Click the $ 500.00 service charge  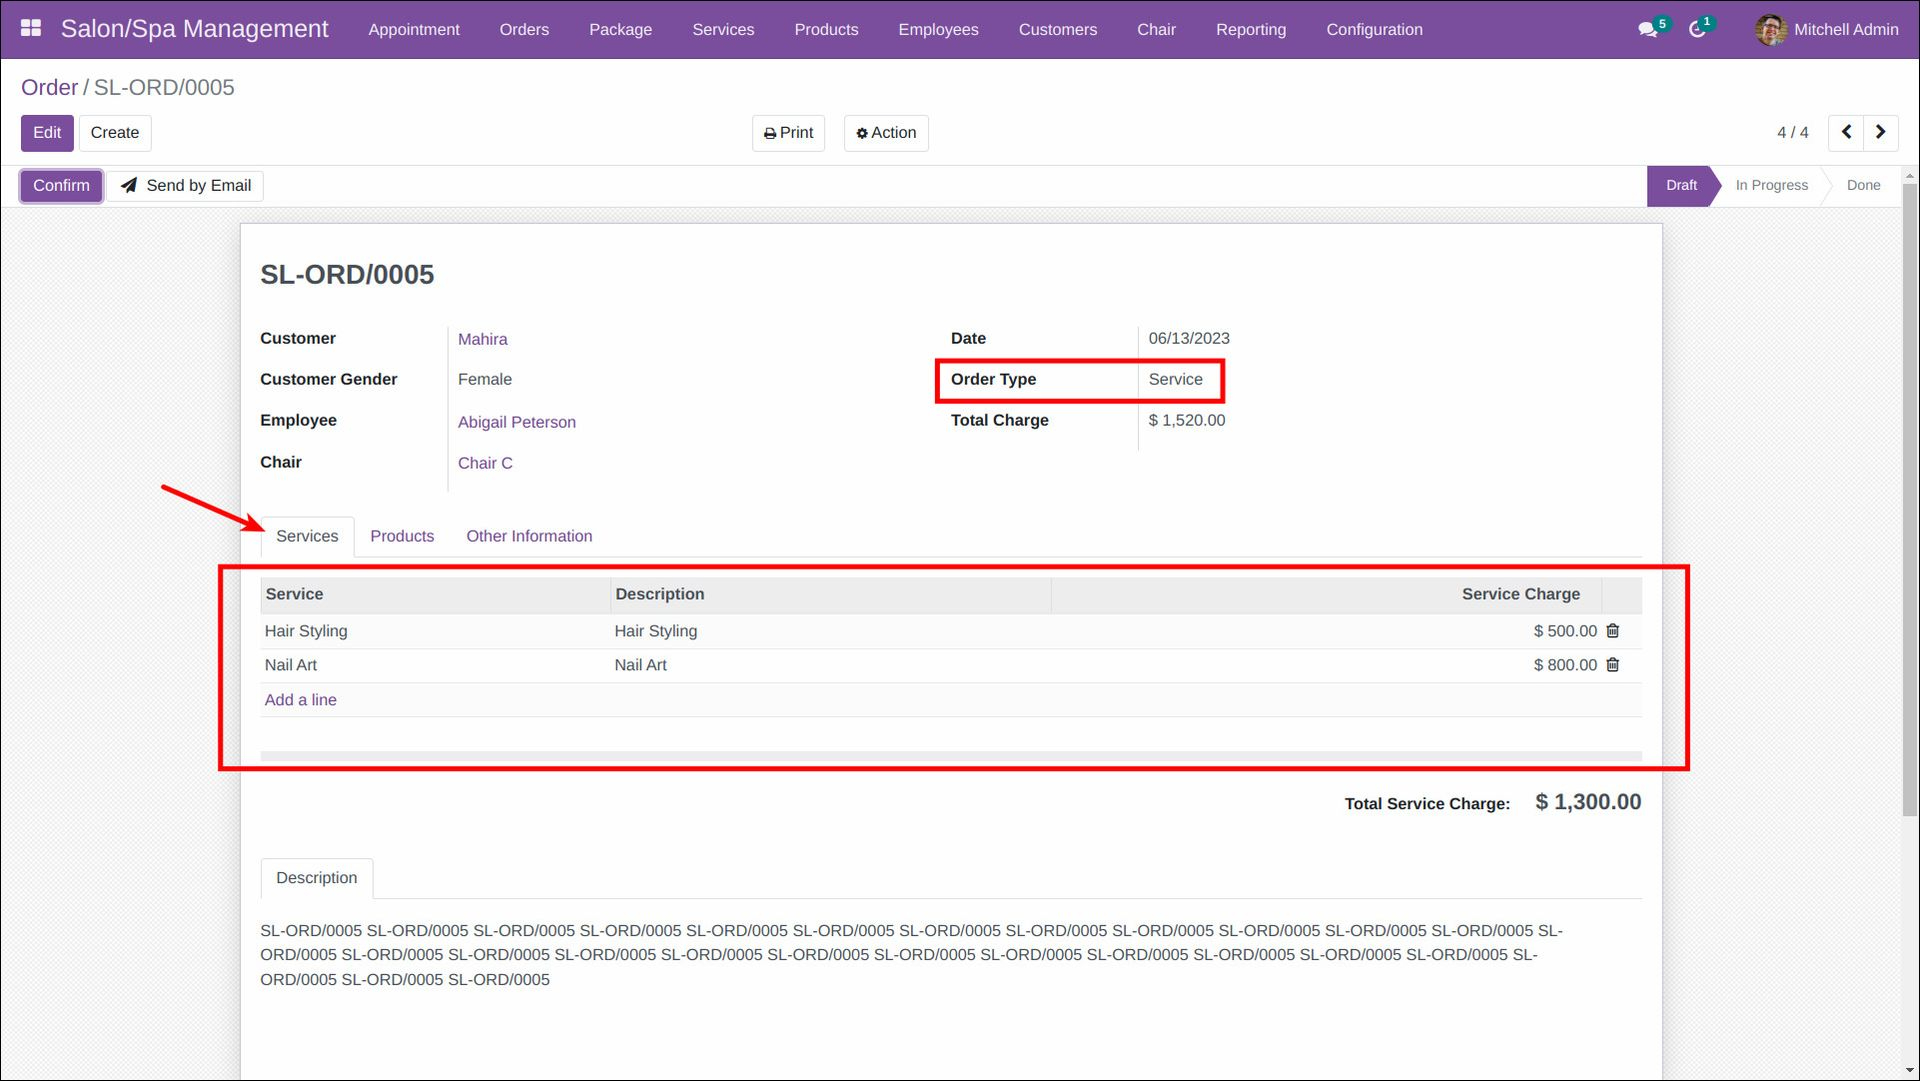click(x=1565, y=631)
